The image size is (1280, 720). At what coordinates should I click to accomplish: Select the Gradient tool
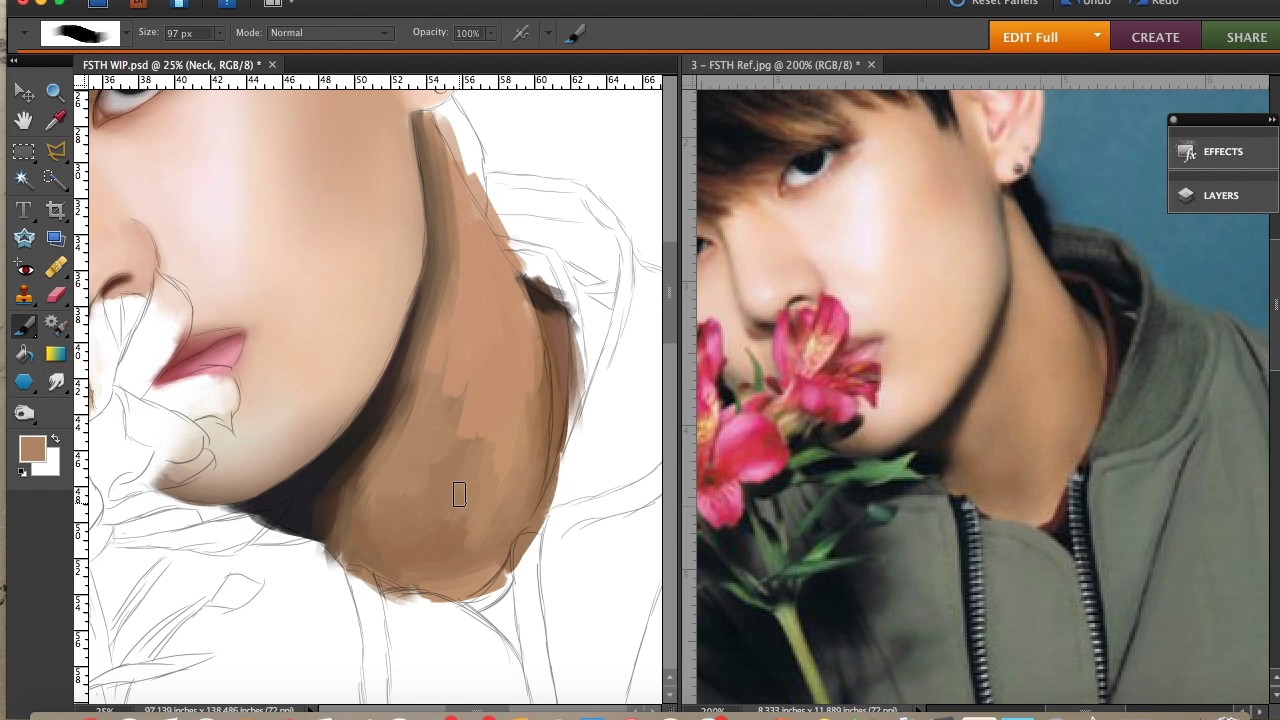click(x=55, y=354)
